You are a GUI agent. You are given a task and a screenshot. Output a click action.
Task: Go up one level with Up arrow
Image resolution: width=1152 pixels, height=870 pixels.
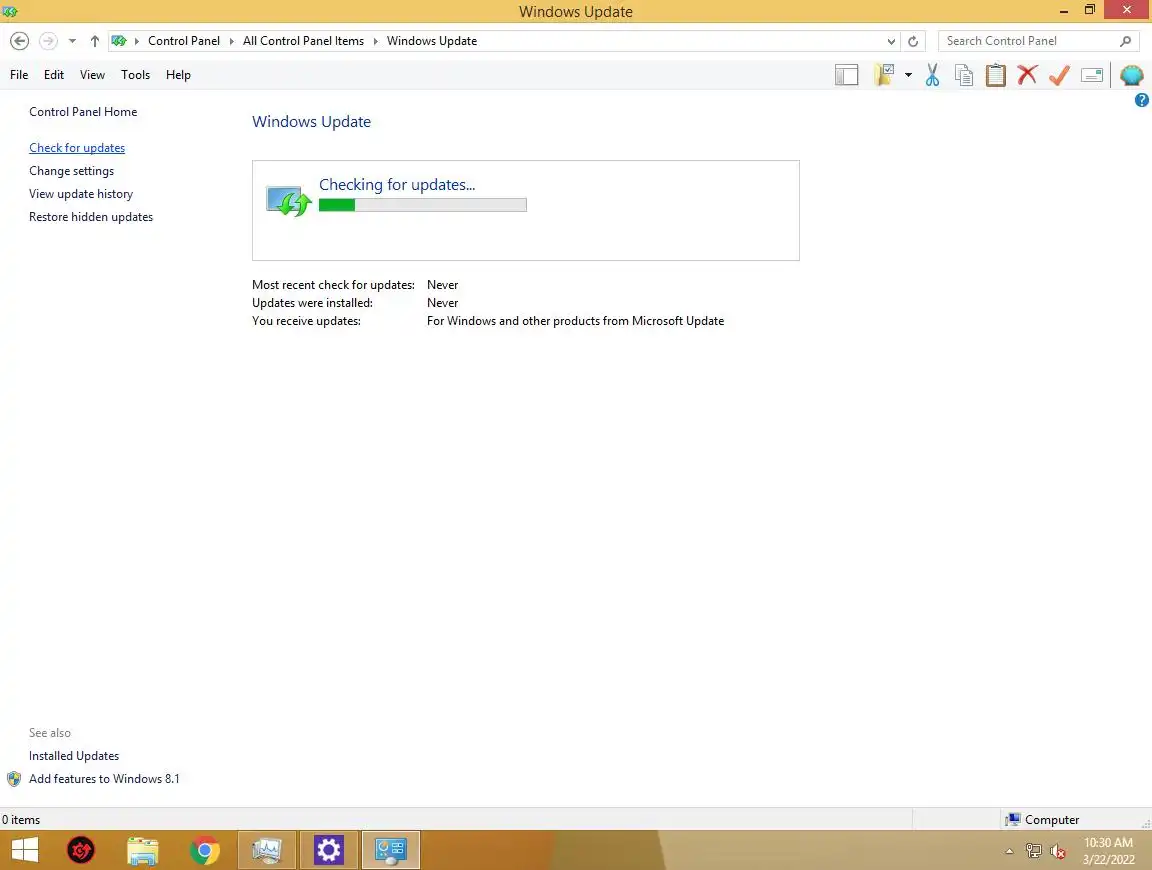click(95, 41)
